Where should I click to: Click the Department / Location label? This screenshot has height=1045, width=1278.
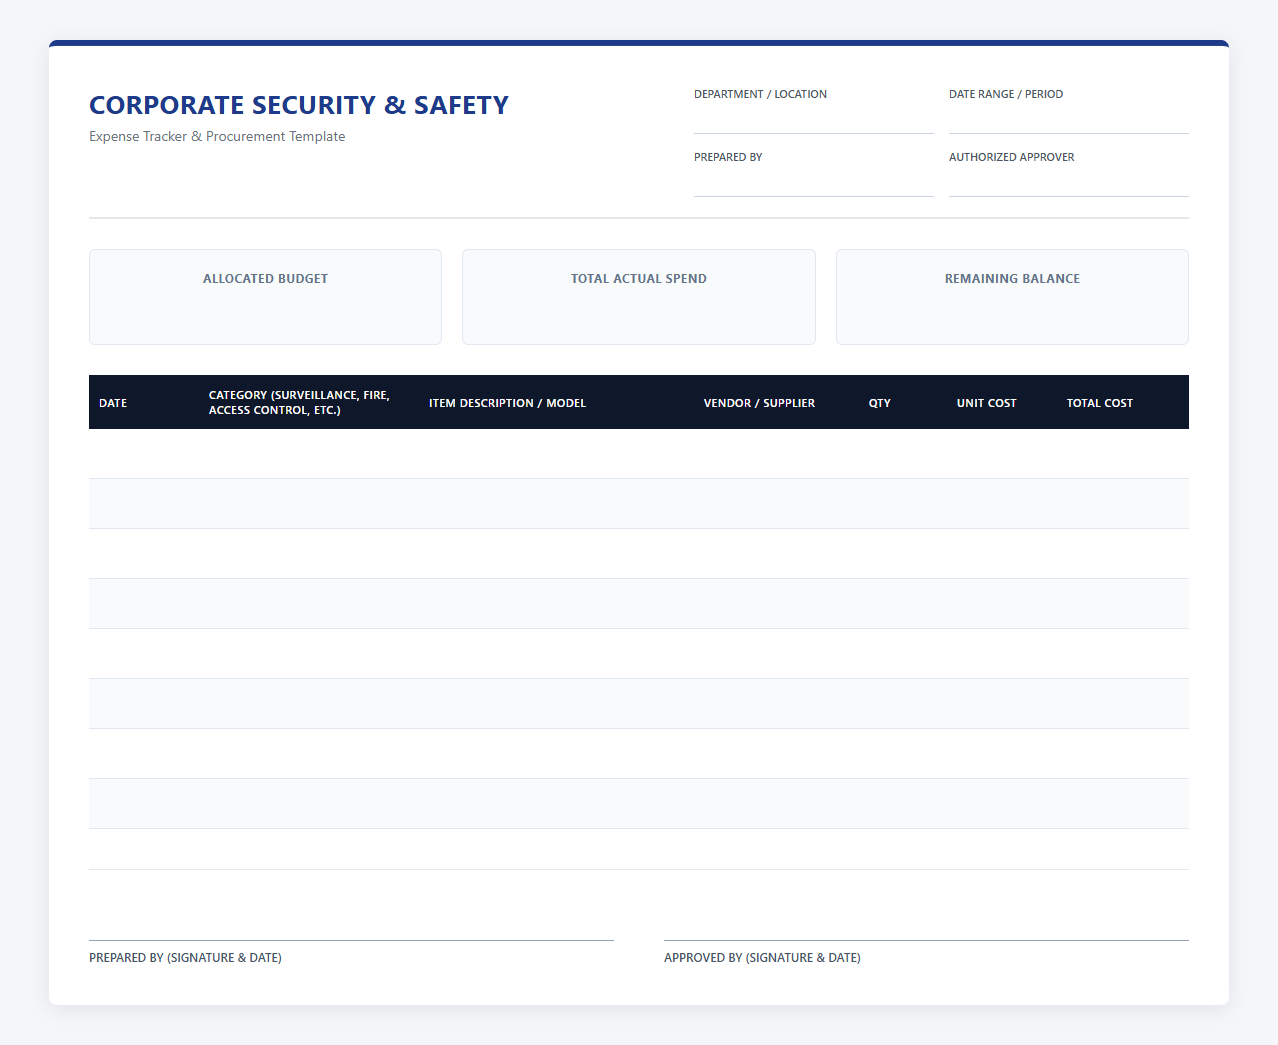pyautogui.click(x=760, y=94)
